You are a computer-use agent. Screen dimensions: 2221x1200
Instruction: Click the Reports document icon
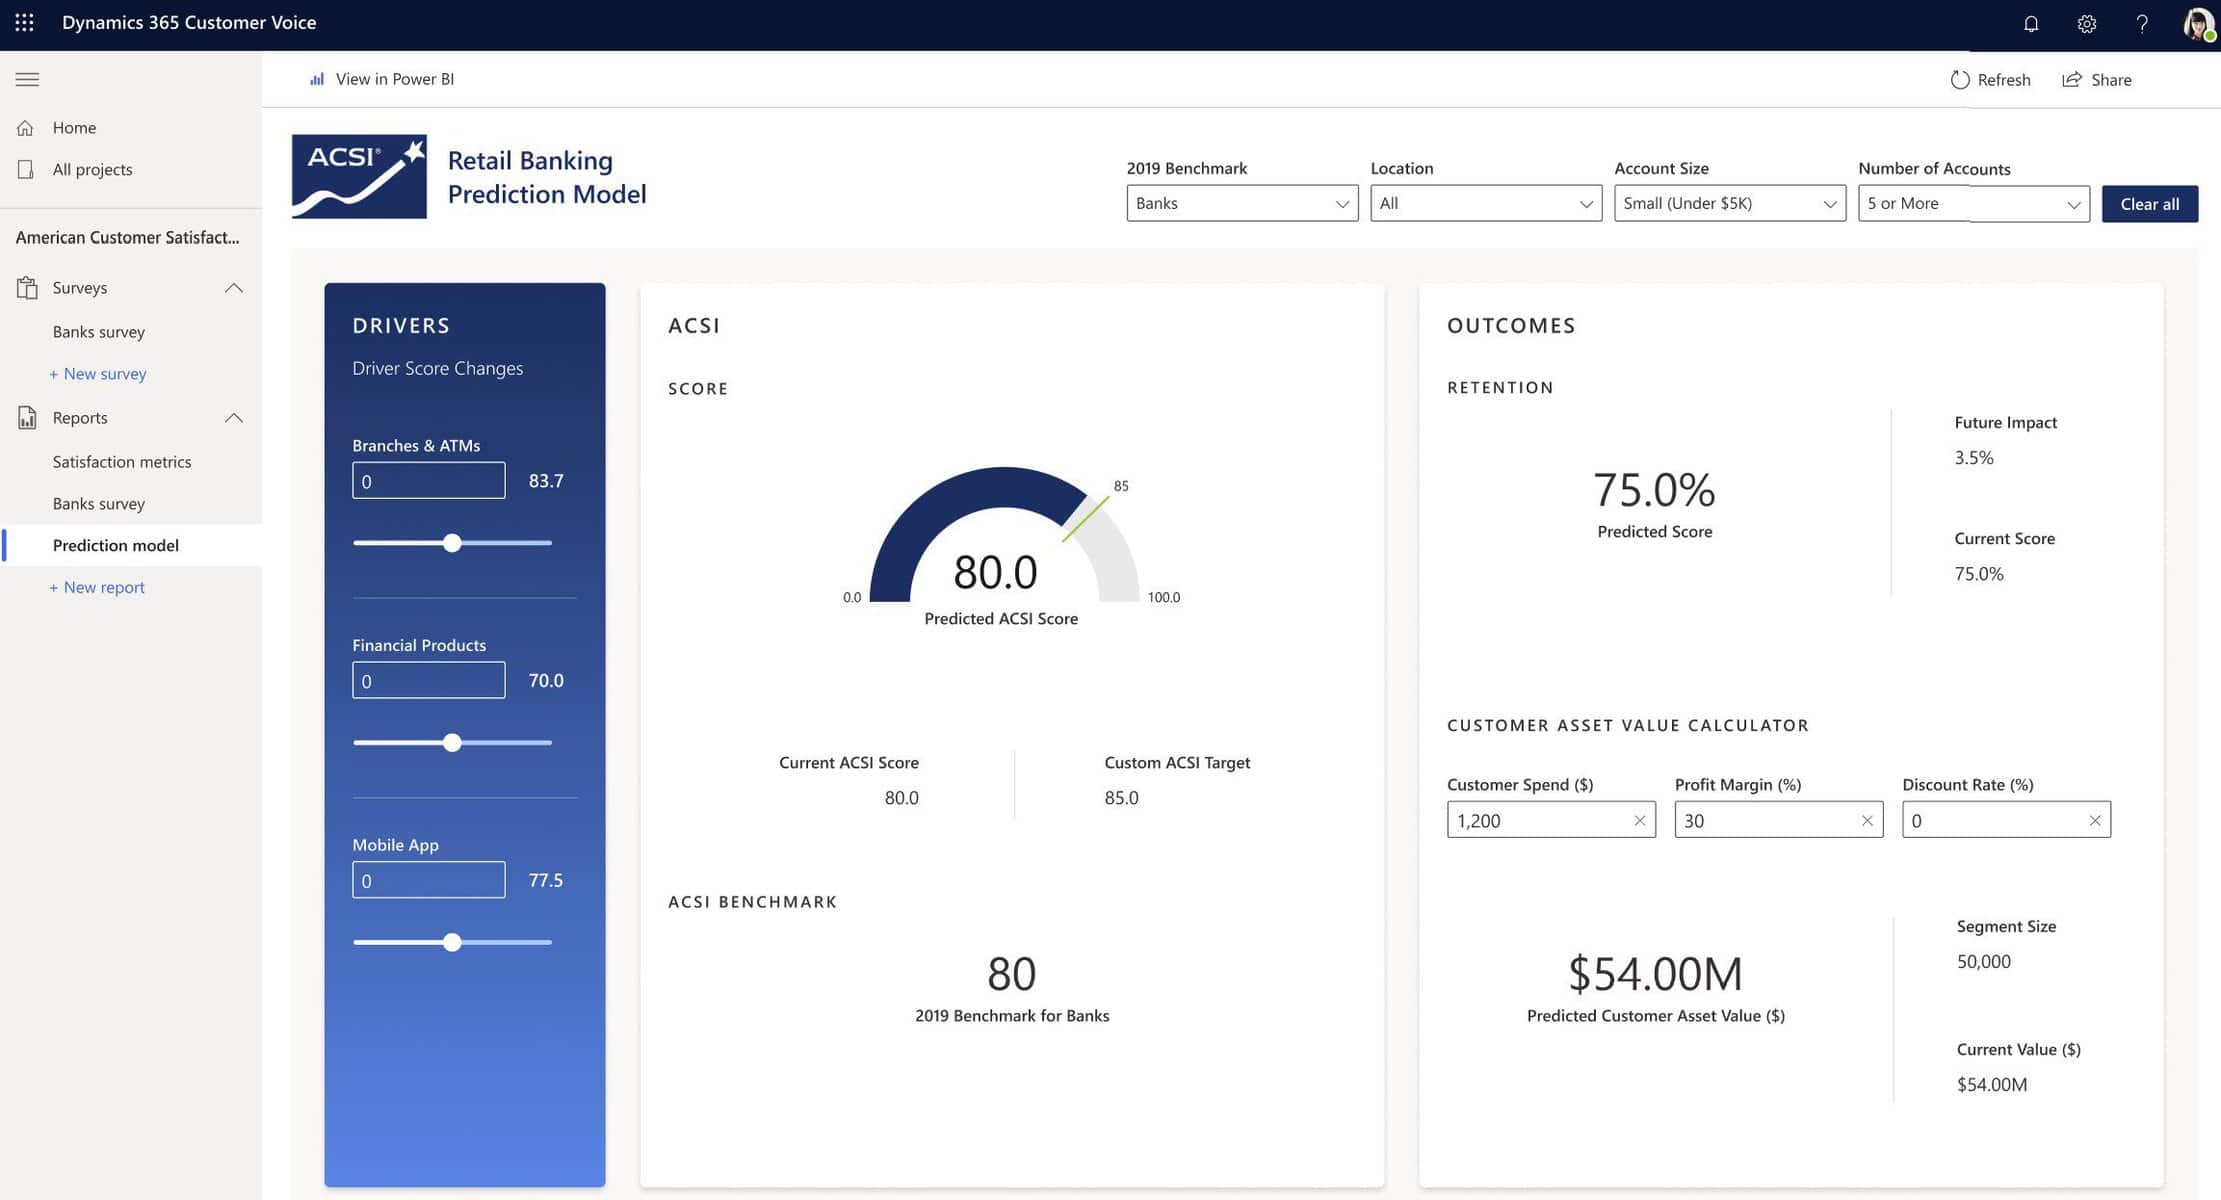[x=27, y=418]
